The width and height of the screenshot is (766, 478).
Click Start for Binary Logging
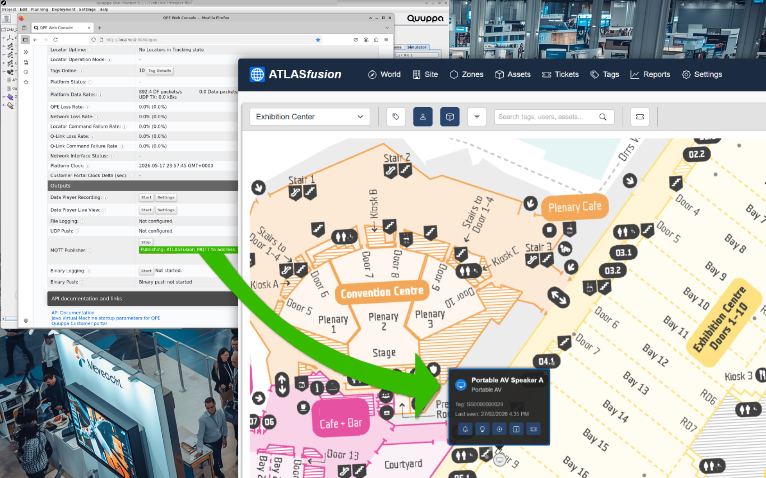click(146, 270)
